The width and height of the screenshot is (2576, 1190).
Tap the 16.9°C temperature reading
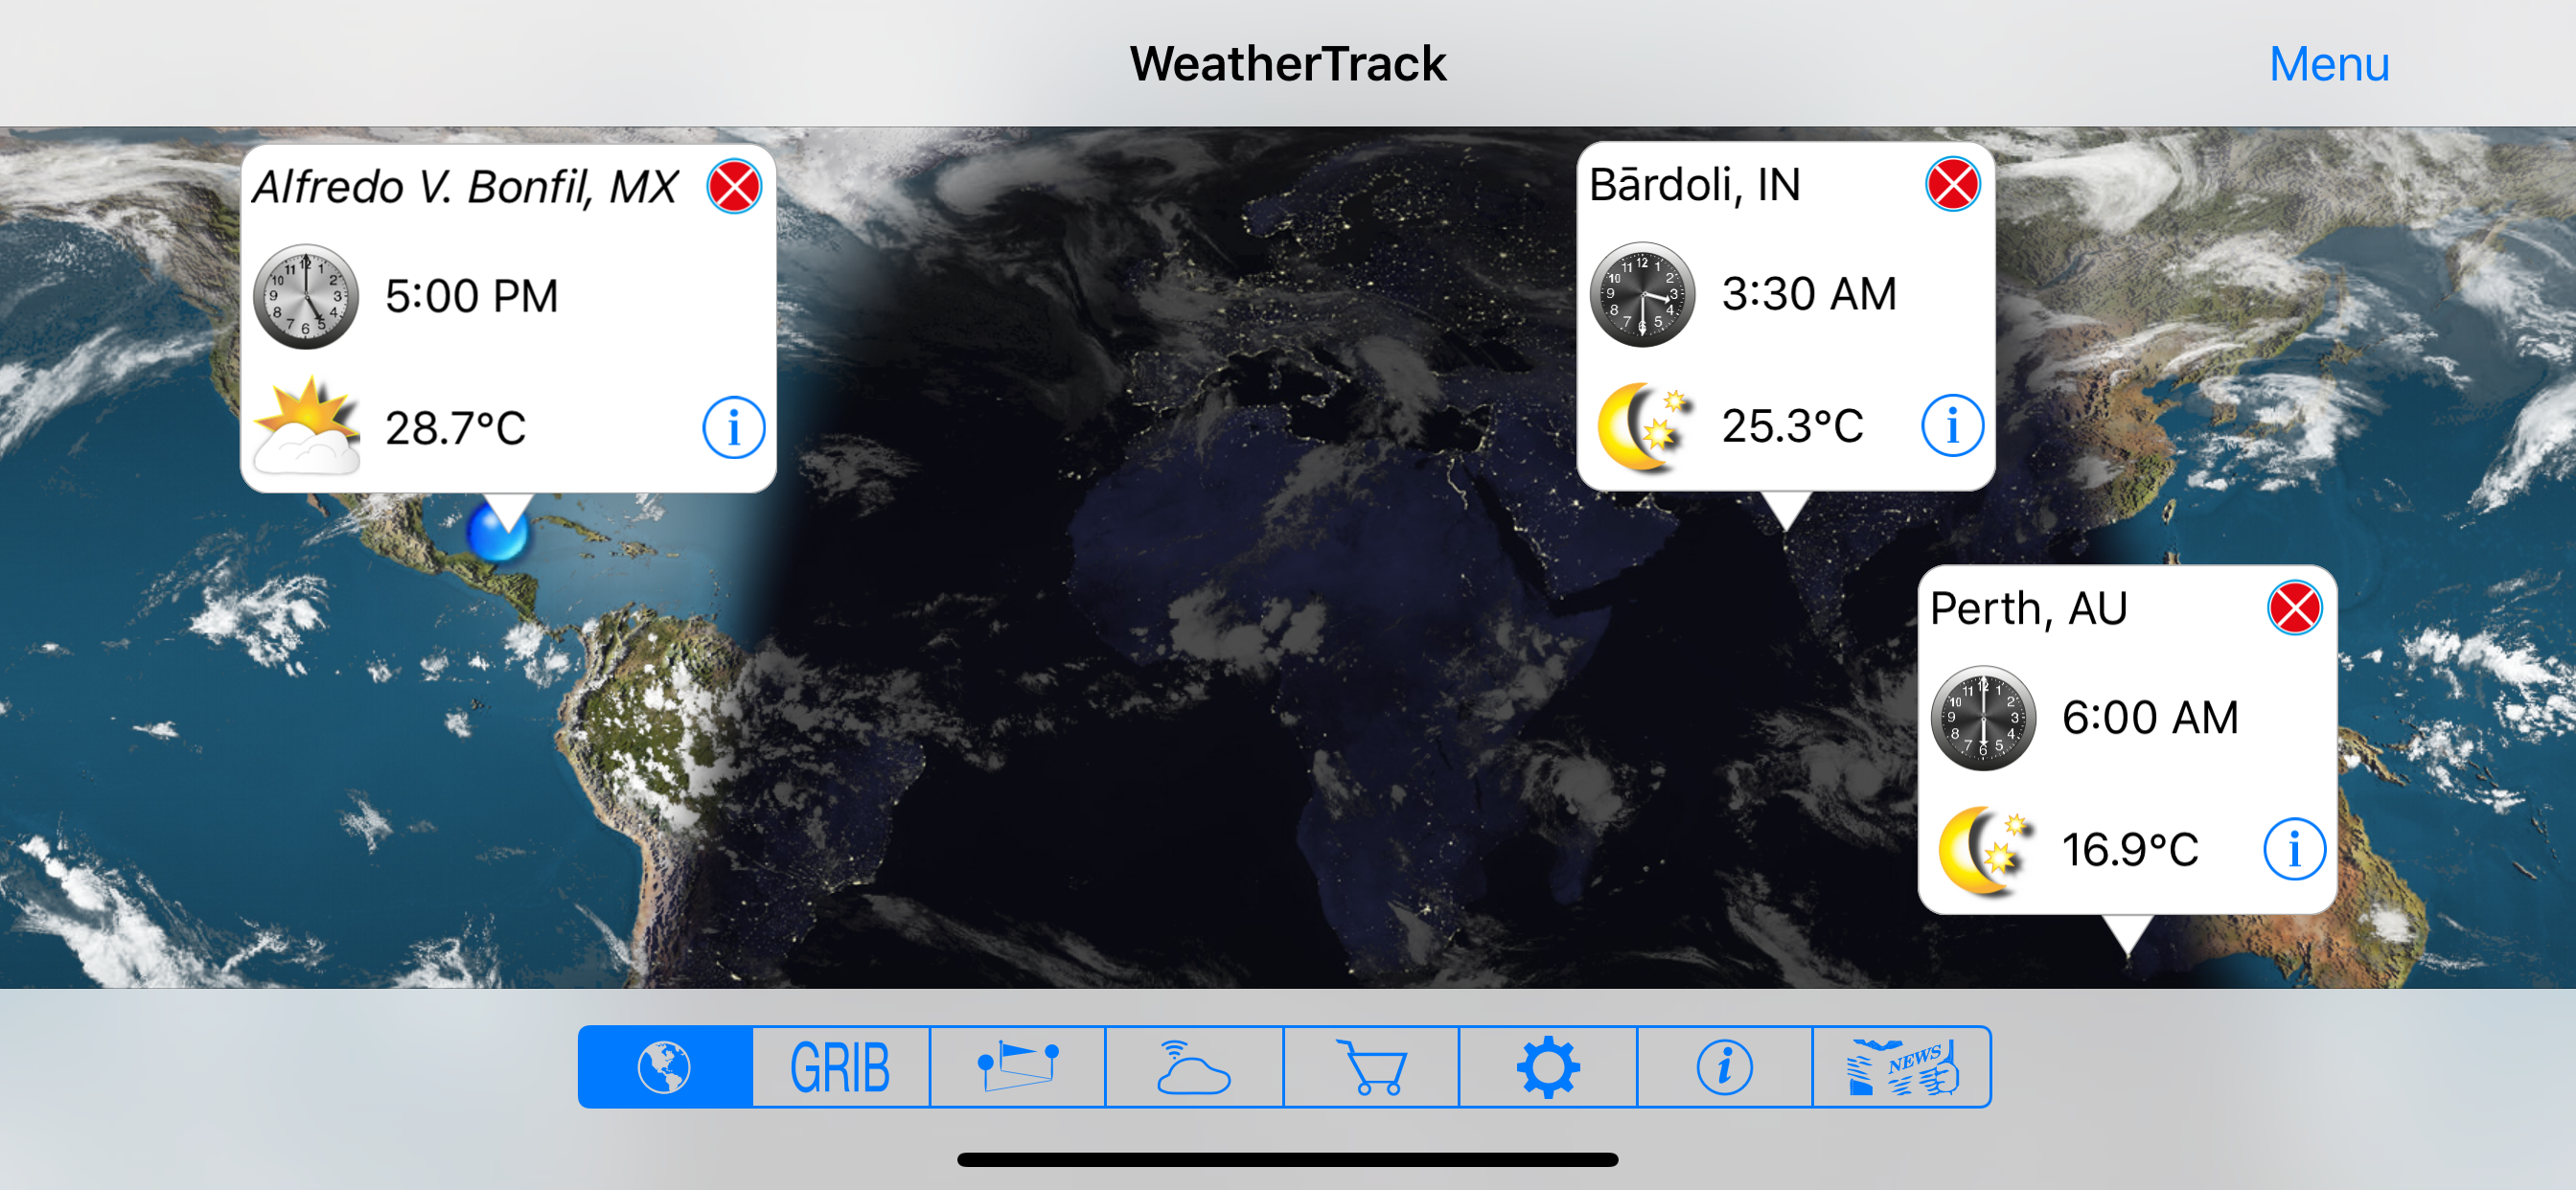click(2130, 849)
